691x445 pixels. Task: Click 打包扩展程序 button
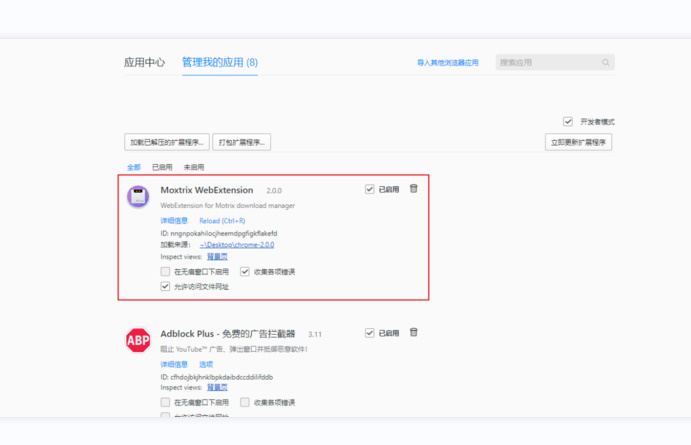pyautogui.click(x=241, y=142)
